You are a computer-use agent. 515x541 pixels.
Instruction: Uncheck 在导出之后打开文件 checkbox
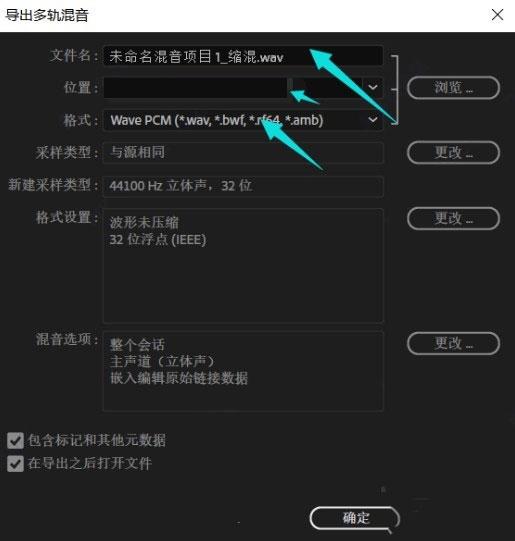[16, 464]
